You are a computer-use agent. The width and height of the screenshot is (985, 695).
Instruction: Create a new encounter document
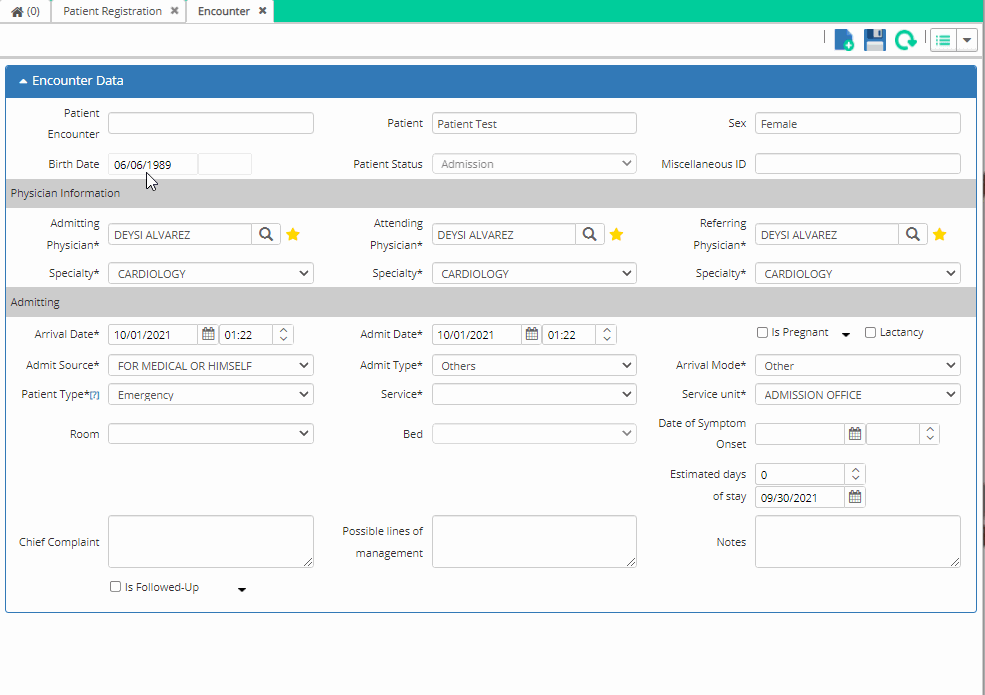coord(843,40)
